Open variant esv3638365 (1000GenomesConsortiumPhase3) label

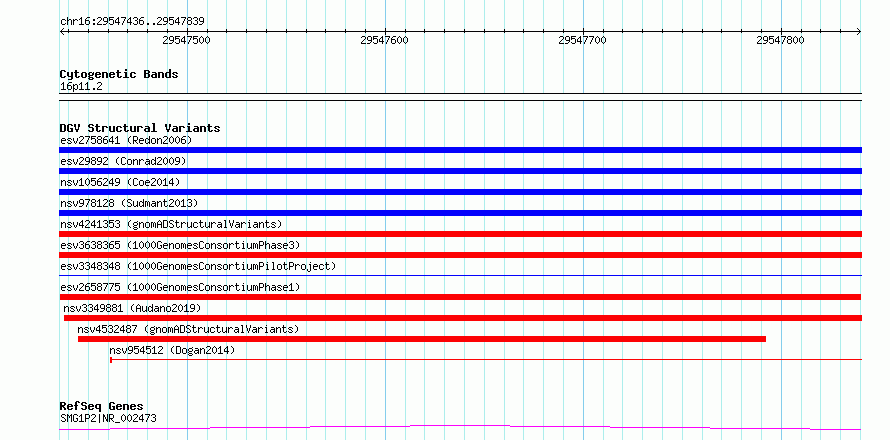(180, 245)
